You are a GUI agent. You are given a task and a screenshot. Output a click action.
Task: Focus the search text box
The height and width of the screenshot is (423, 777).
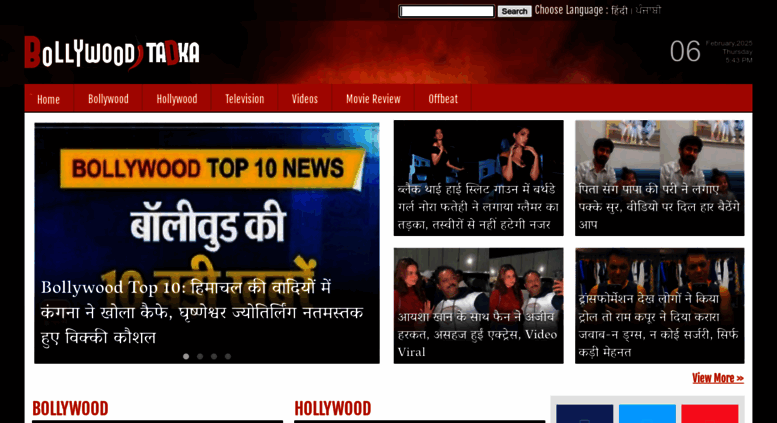point(446,11)
